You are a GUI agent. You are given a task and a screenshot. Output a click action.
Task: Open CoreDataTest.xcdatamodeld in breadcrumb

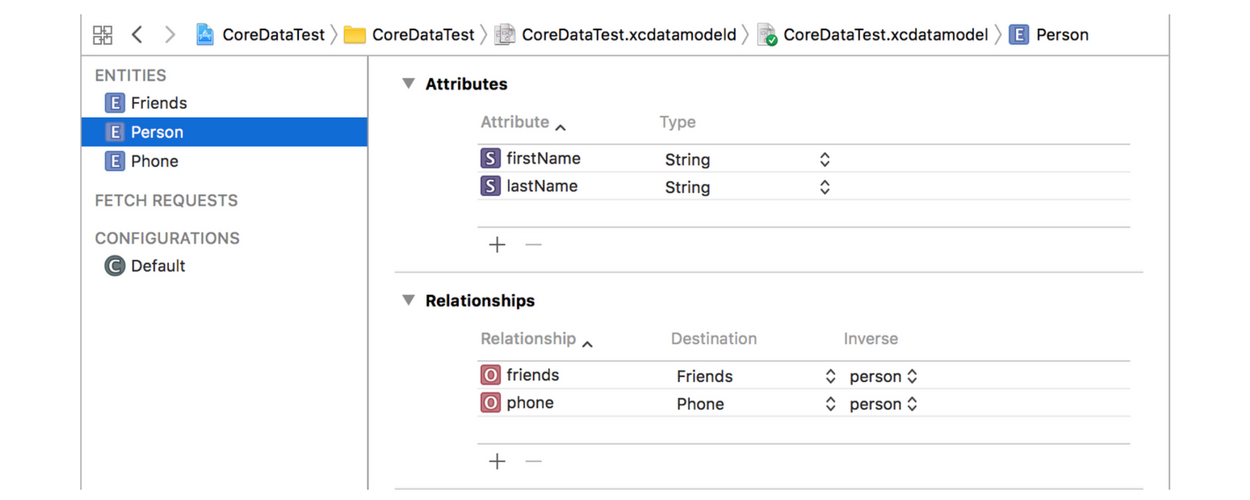[628, 35]
